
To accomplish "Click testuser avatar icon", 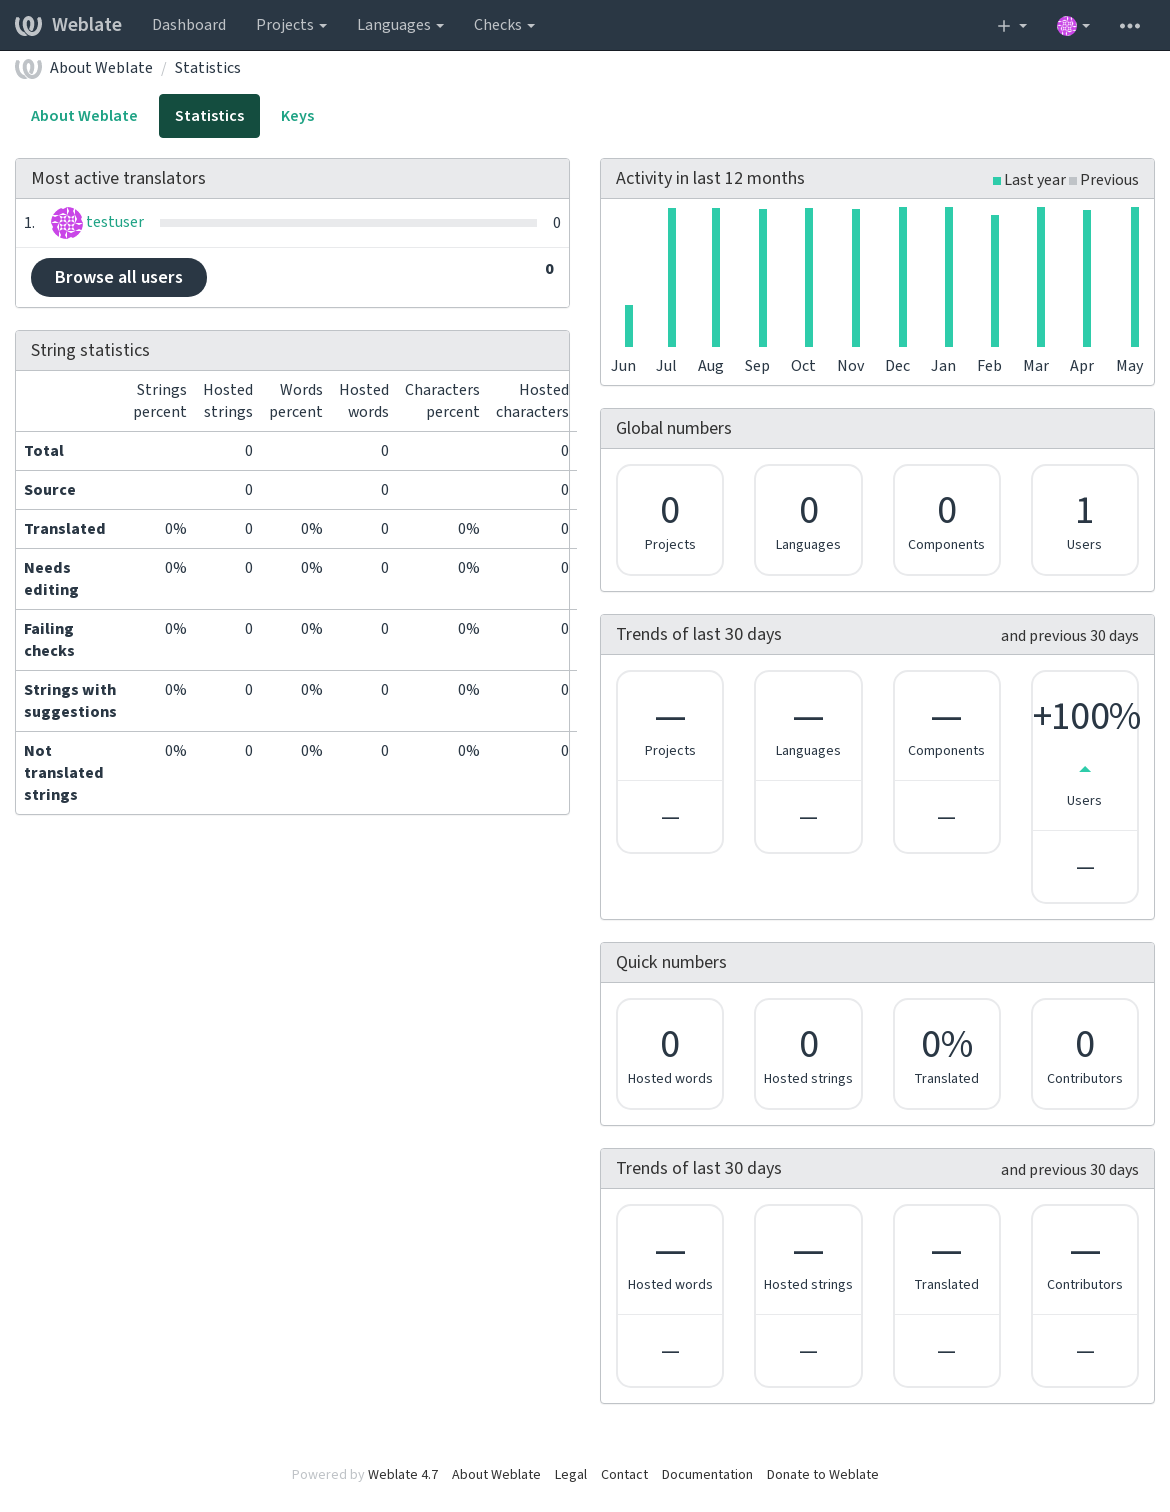I will pos(67,223).
